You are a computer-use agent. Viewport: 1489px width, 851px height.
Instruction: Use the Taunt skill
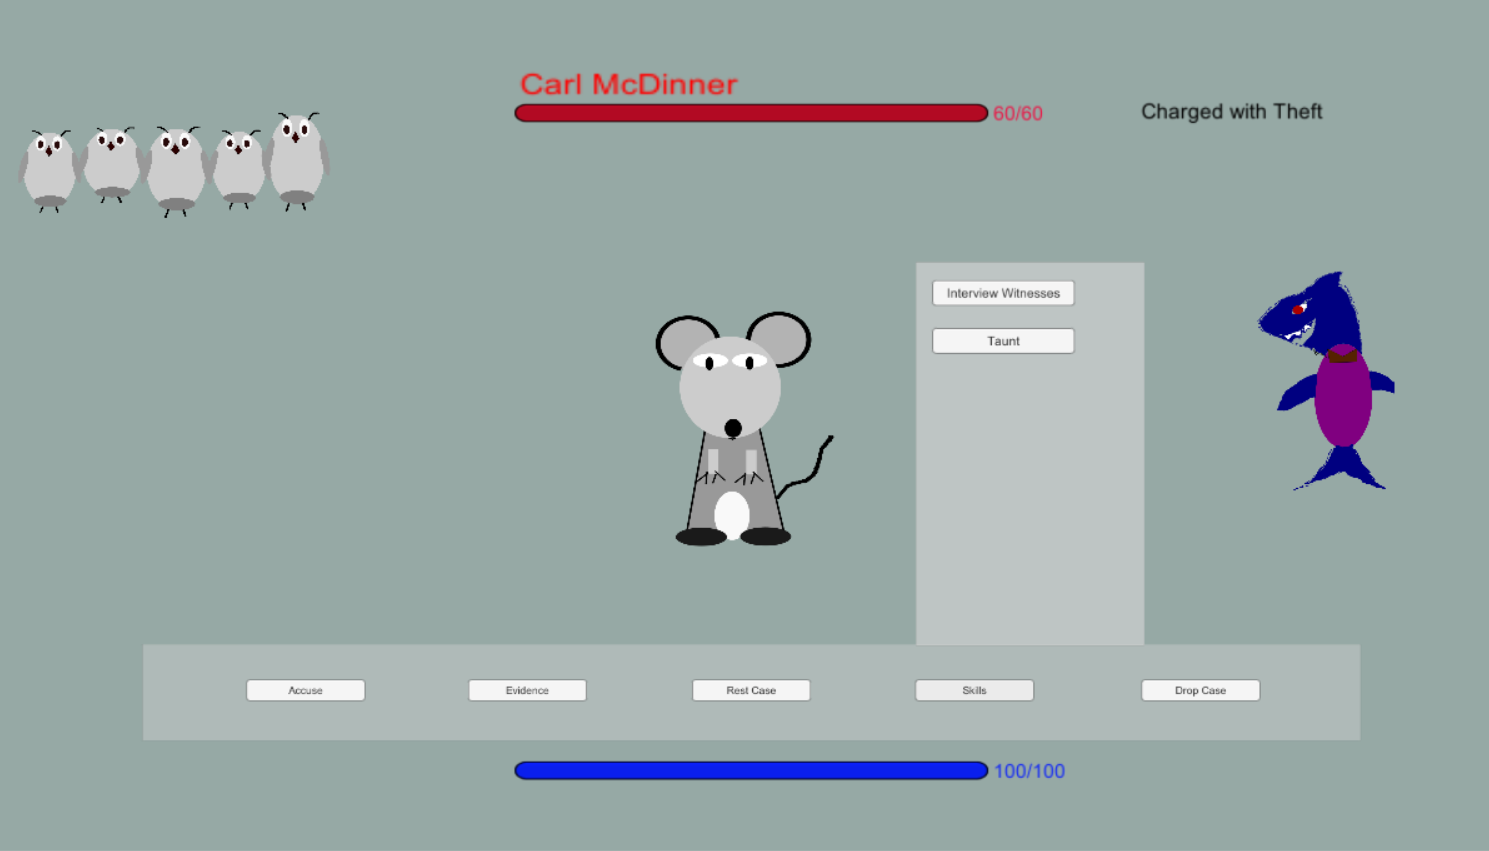pyautogui.click(x=1003, y=341)
